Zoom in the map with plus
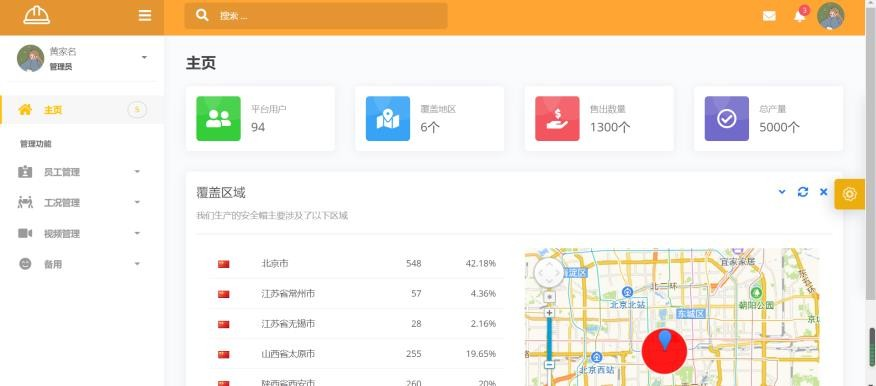Image resolution: width=876 pixels, height=386 pixels. point(549,313)
